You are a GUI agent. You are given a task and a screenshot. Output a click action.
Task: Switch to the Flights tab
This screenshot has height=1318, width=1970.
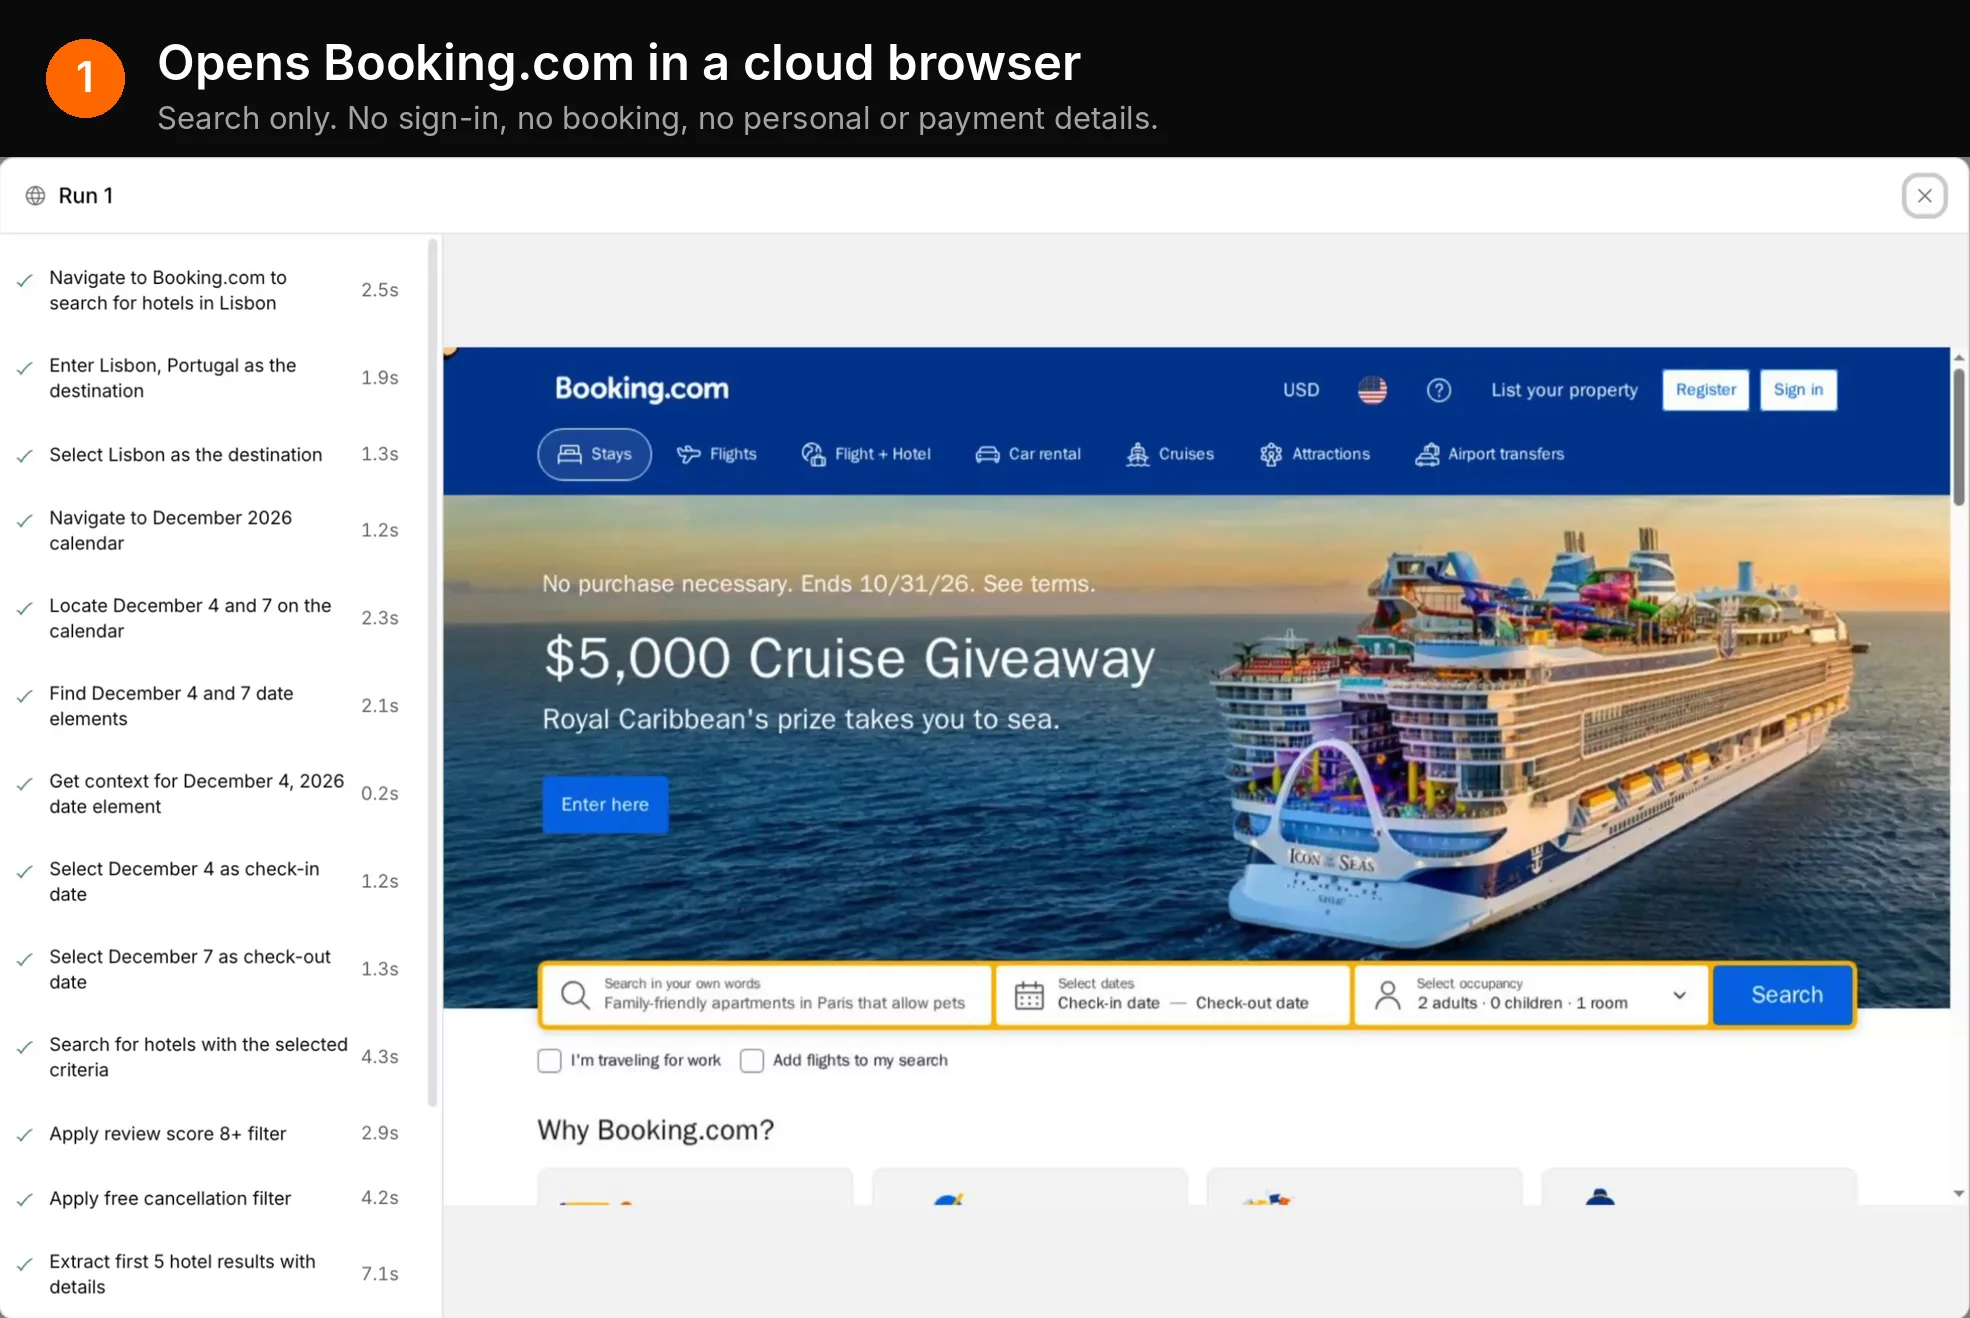coord(717,454)
